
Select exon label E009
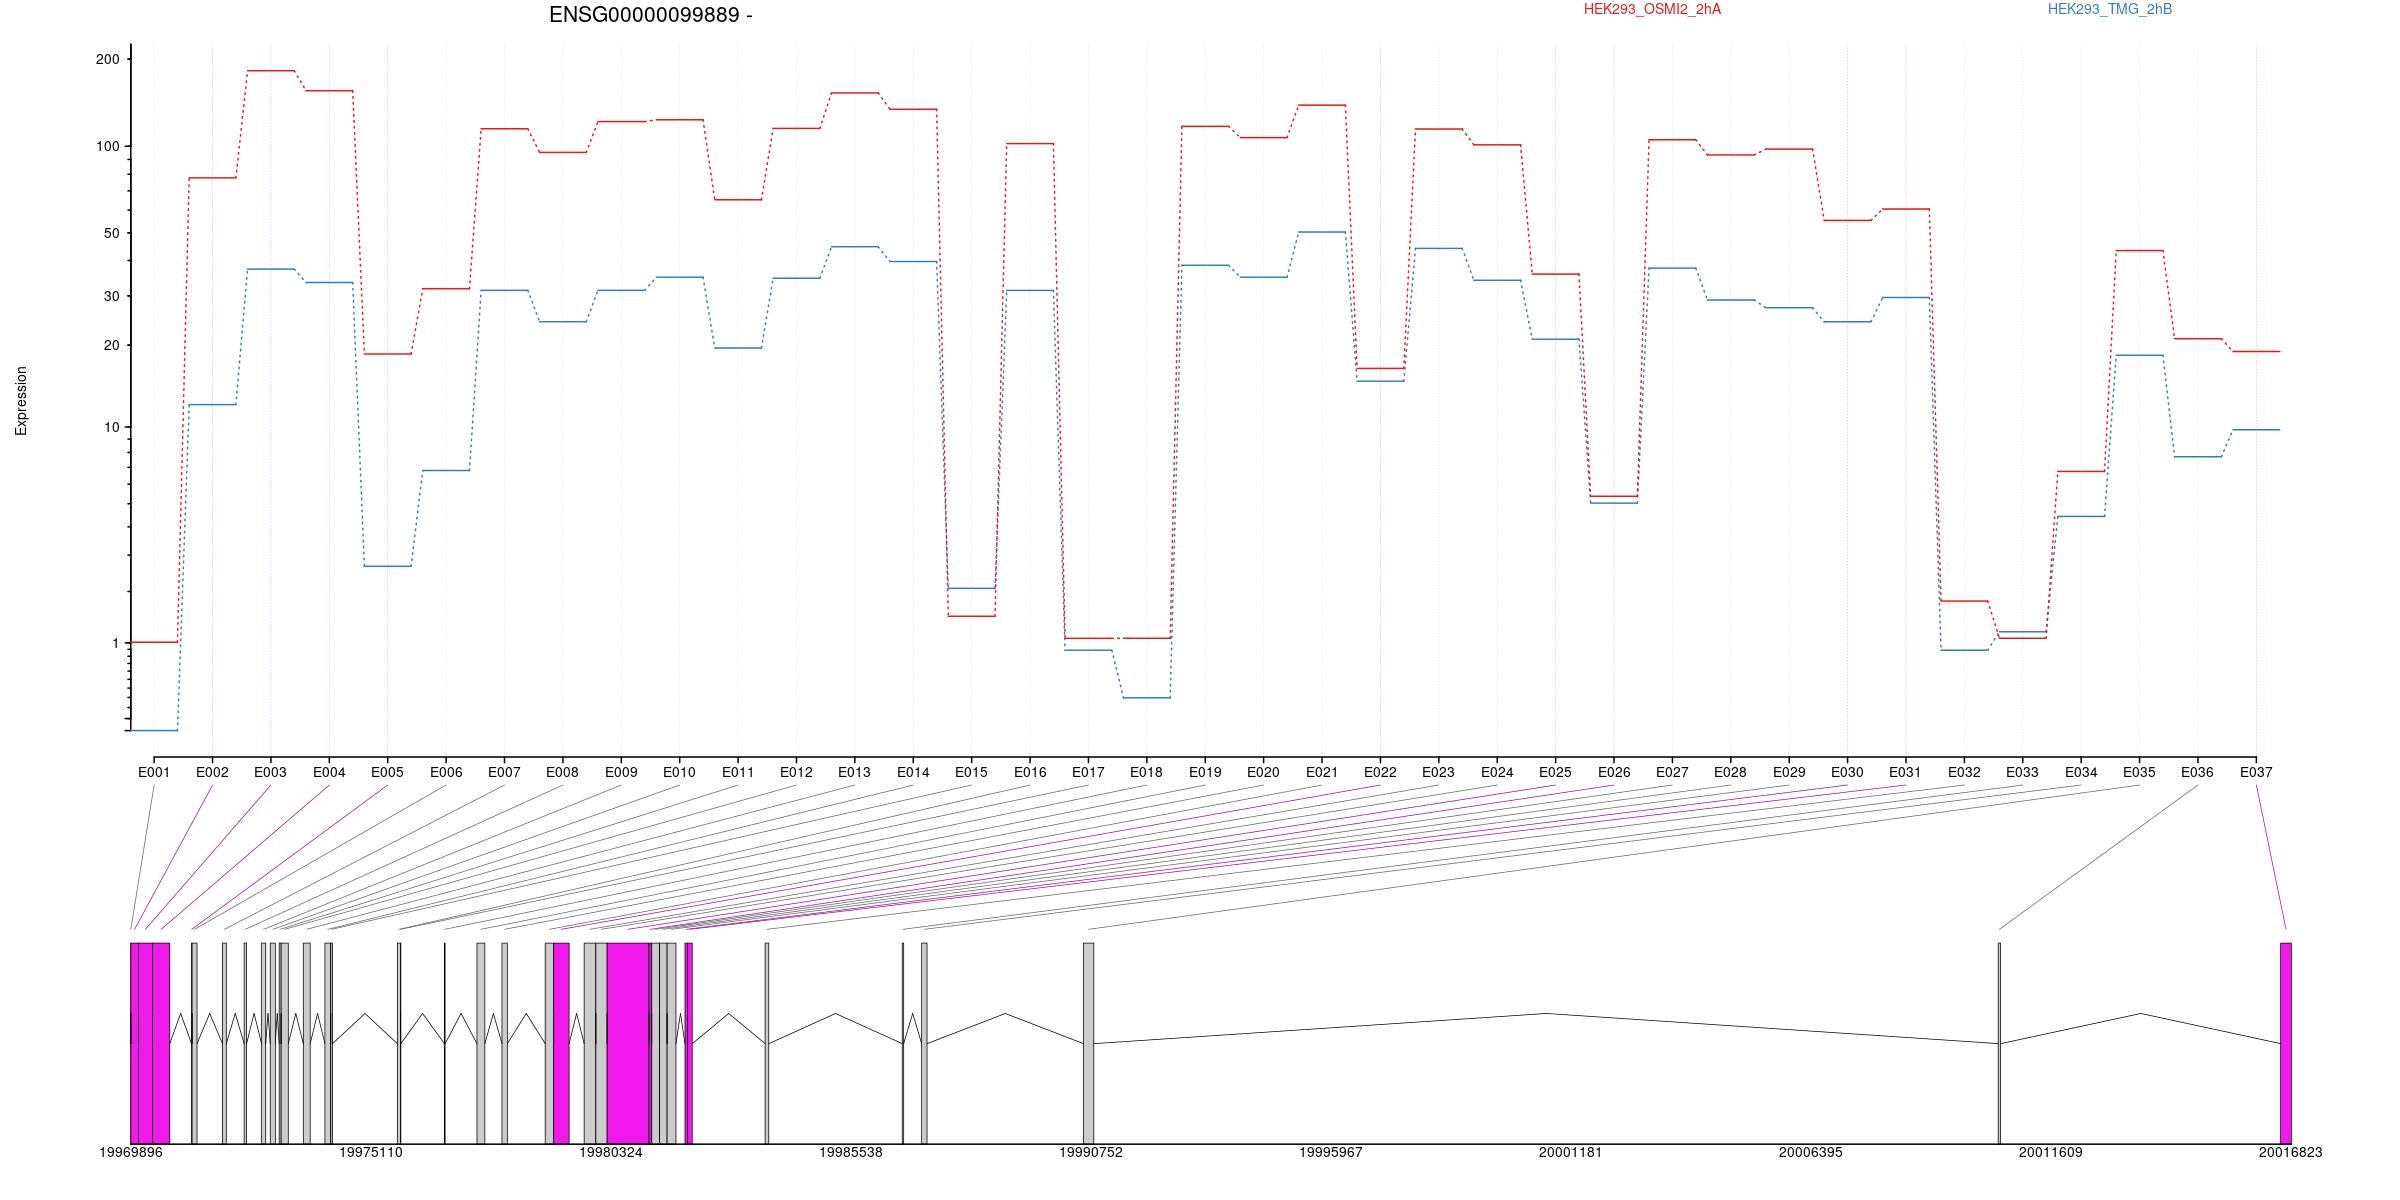point(621,773)
